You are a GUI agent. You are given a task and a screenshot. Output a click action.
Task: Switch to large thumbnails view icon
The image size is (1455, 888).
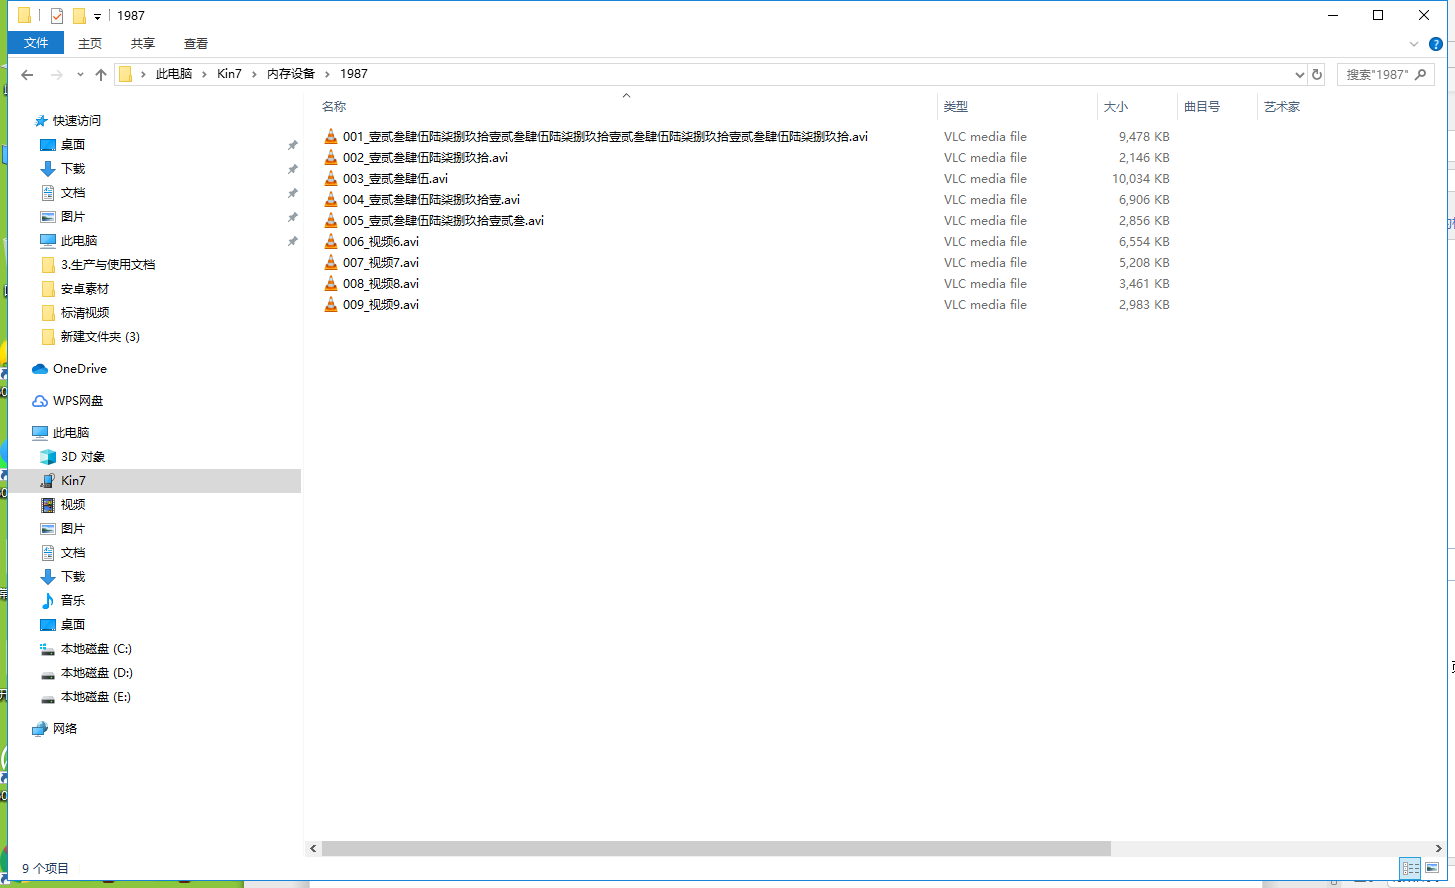pos(1432,868)
